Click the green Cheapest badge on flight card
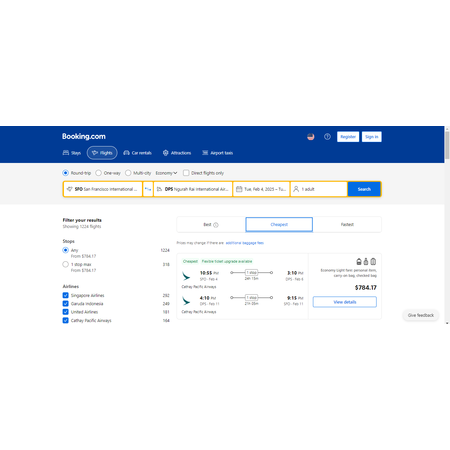This screenshot has width=450, height=450. point(190,261)
